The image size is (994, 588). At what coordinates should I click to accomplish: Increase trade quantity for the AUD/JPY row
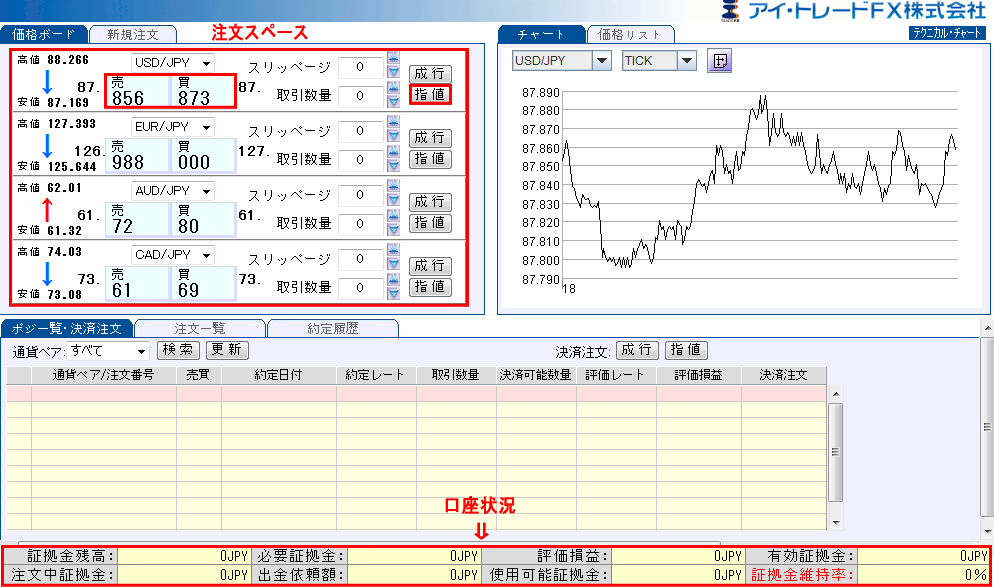coord(394,214)
